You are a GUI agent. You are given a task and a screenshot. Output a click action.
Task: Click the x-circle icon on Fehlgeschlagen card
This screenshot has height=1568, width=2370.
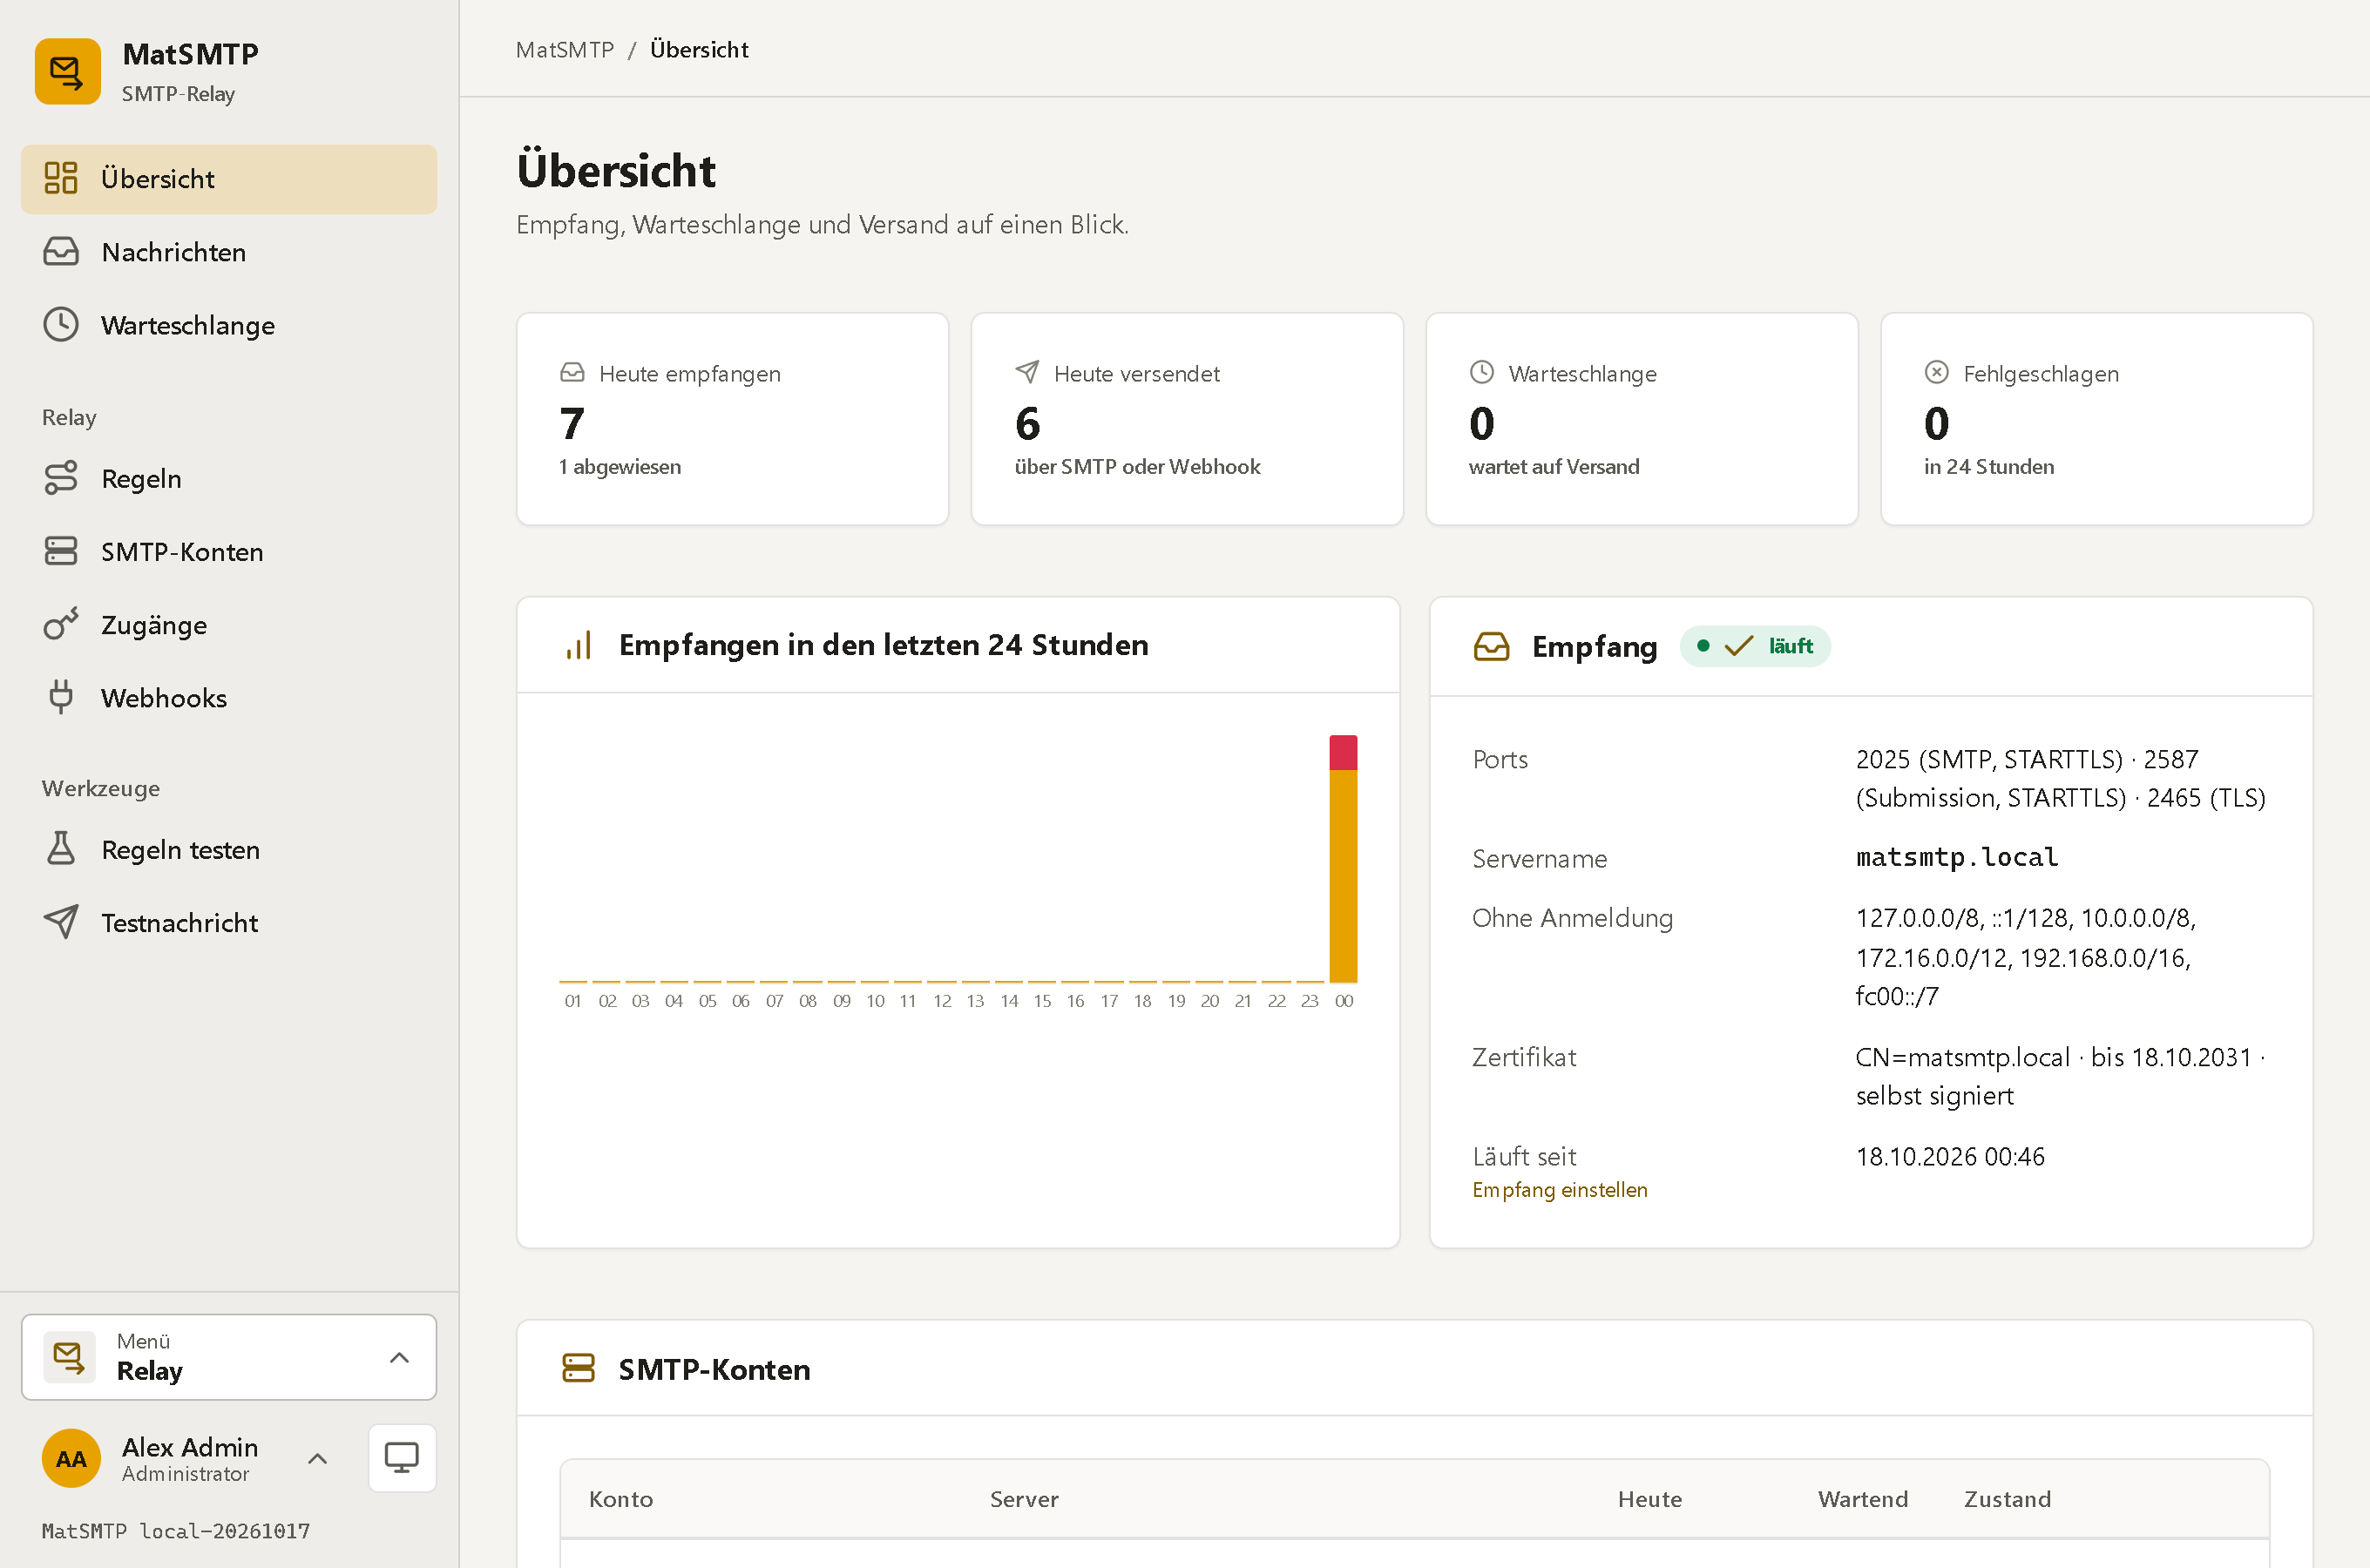[1936, 372]
